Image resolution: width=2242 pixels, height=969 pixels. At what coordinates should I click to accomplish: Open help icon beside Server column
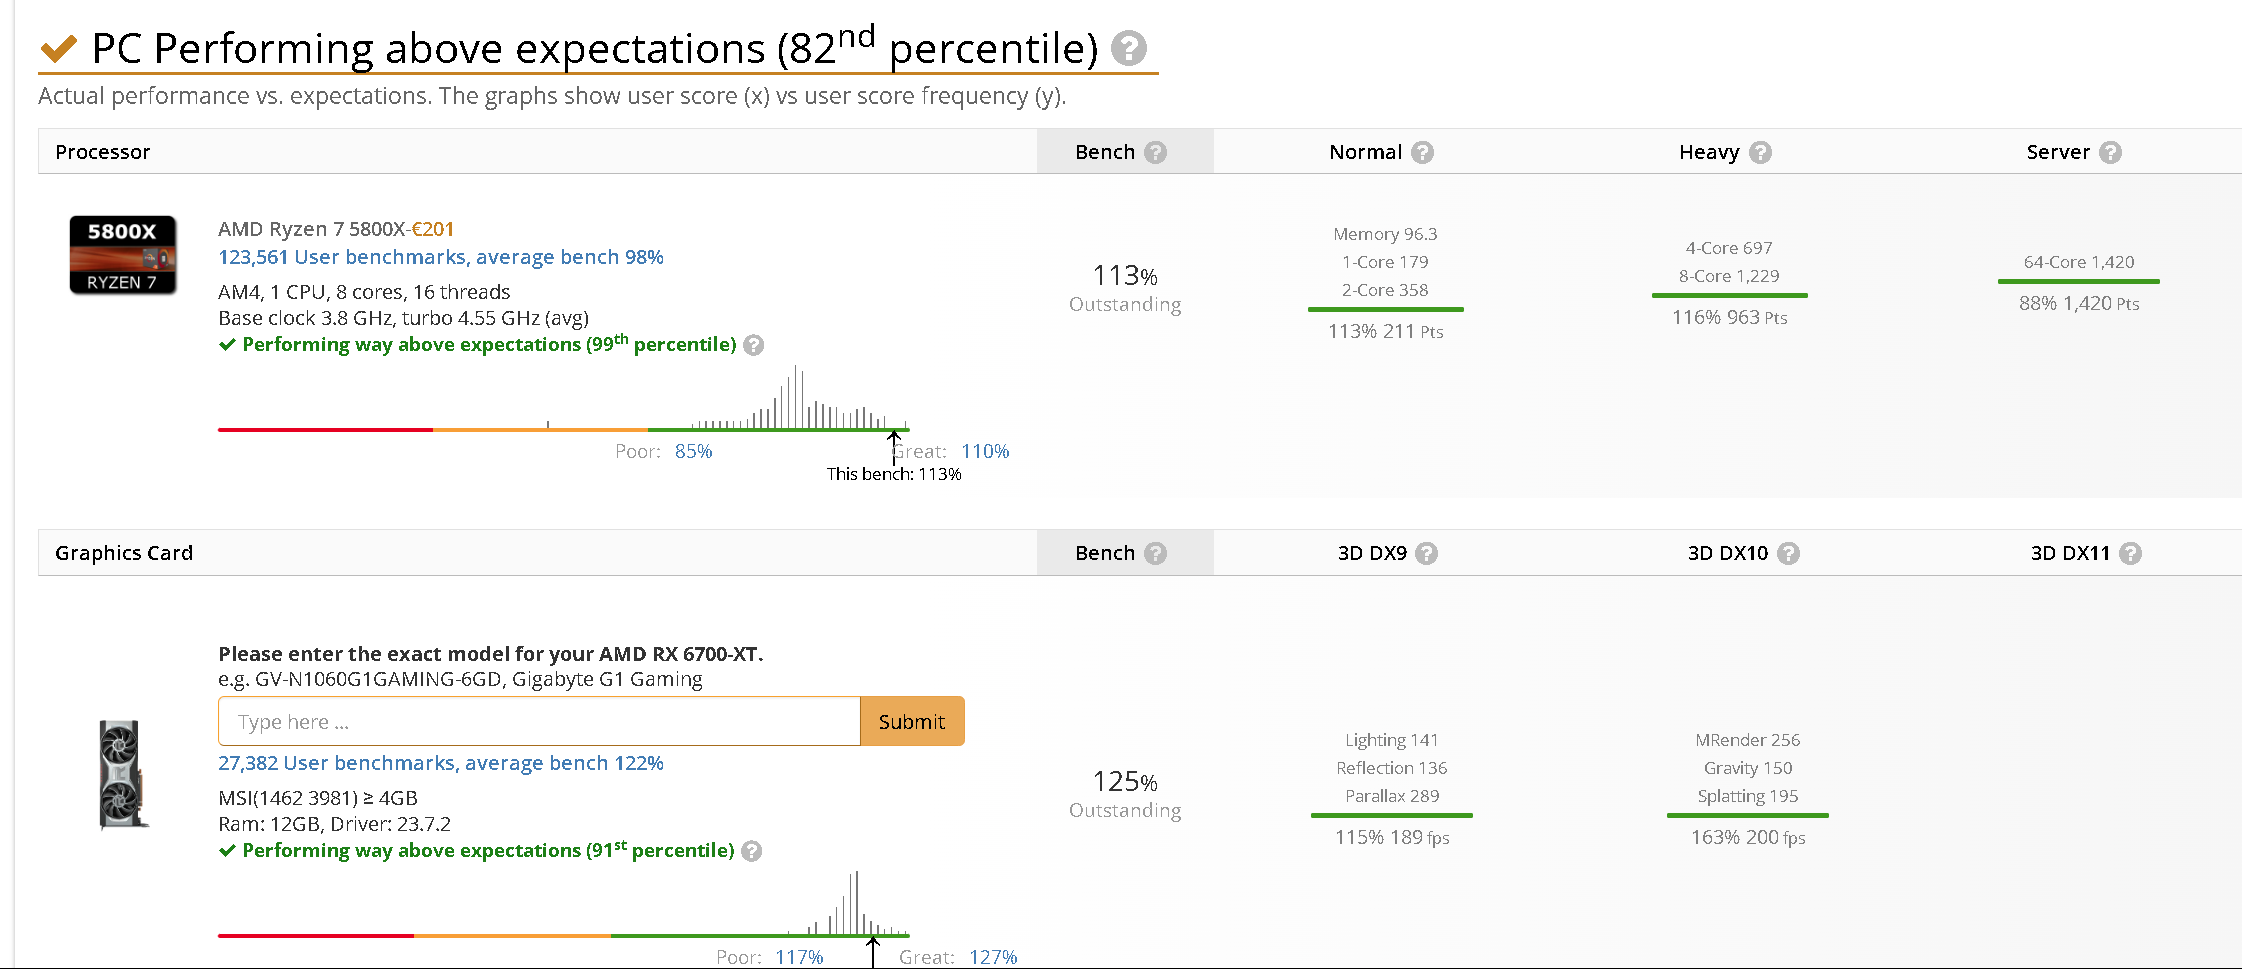[2110, 152]
